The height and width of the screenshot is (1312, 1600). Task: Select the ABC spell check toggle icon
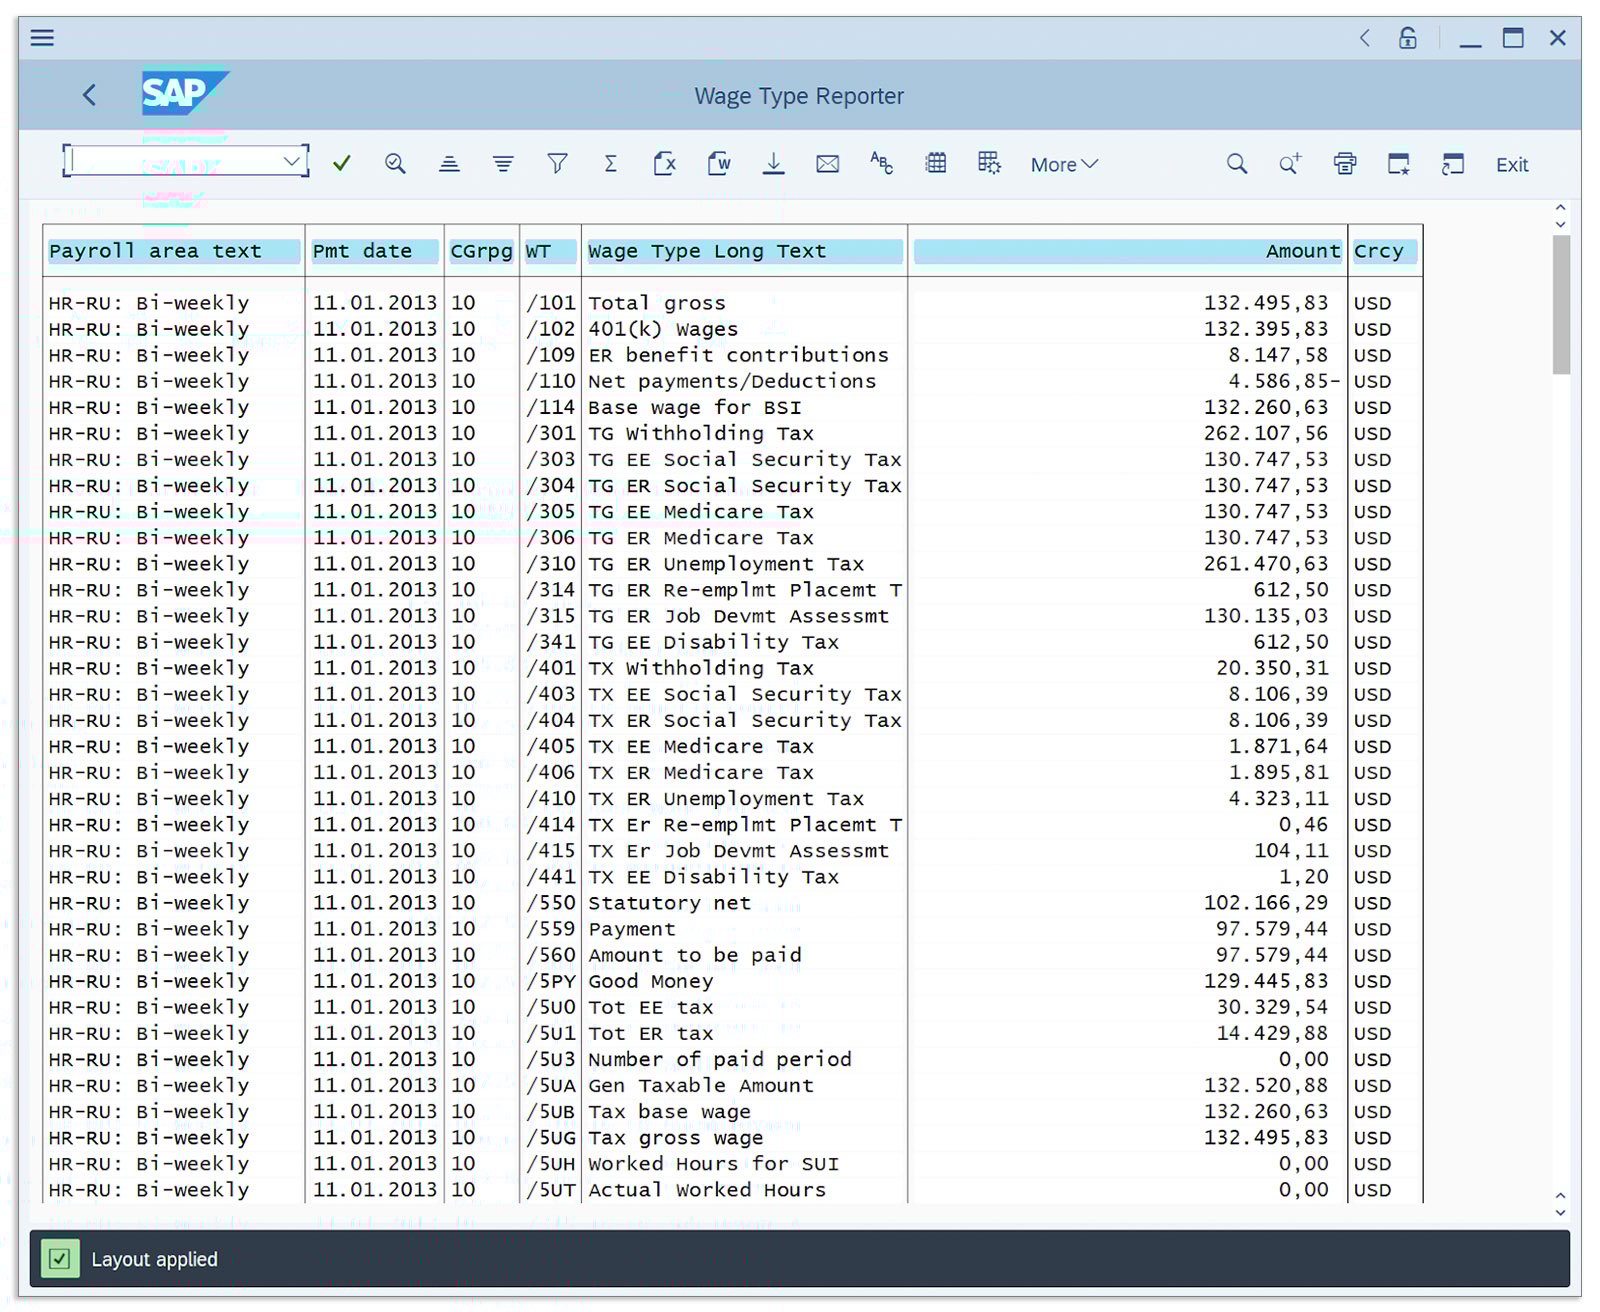pyautogui.click(x=881, y=163)
